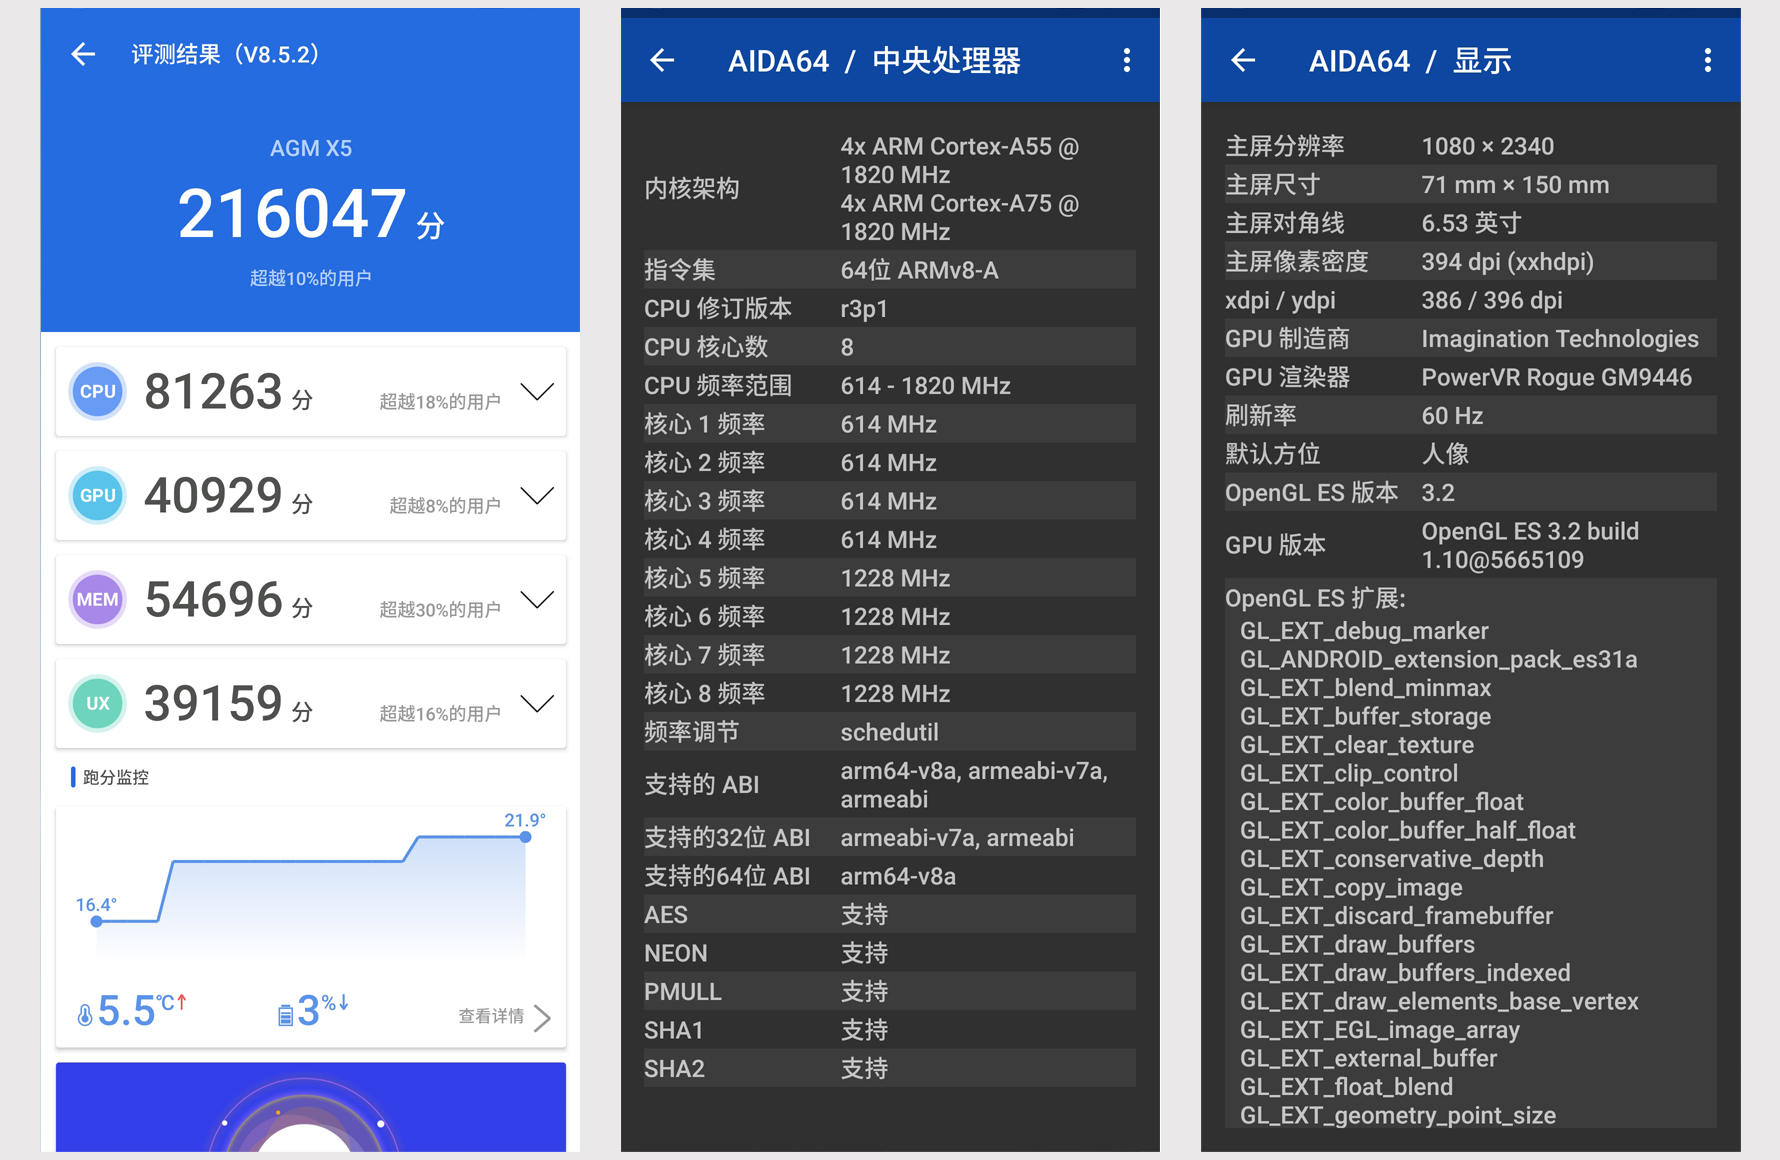Tap the purple MEM score badge
This screenshot has width=1780, height=1160.
[x=98, y=600]
